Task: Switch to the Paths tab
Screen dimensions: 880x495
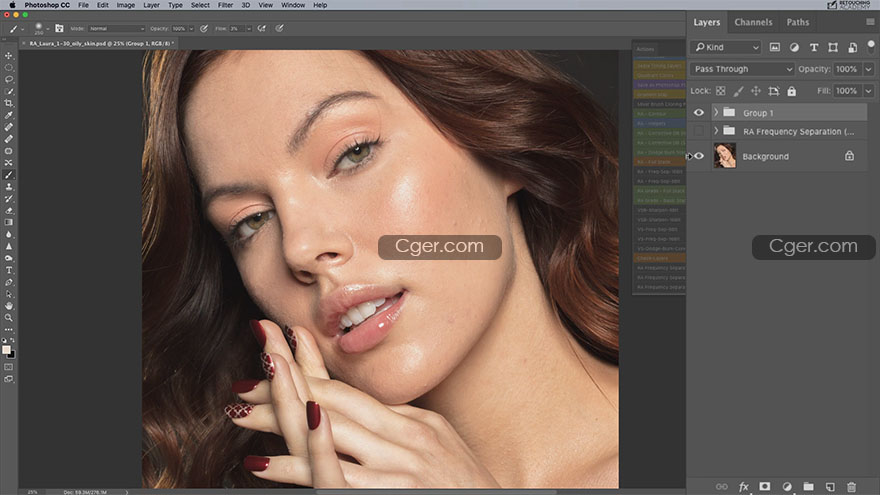Action: (798, 22)
